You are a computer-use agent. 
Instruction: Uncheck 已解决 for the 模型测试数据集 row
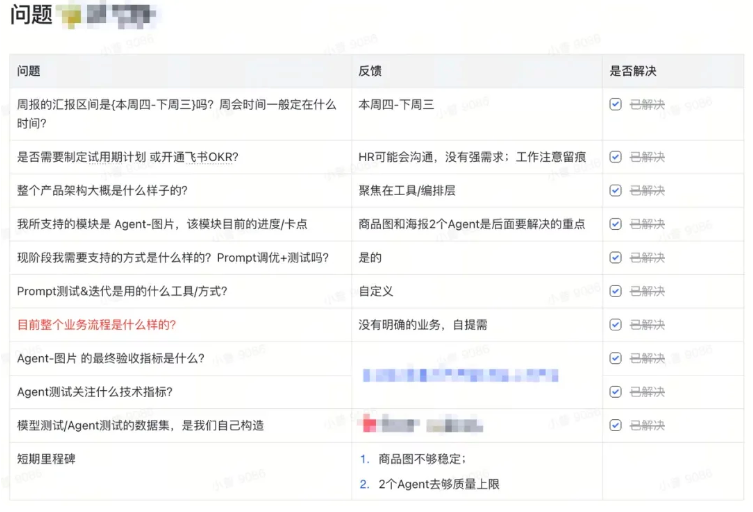(616, 425)
